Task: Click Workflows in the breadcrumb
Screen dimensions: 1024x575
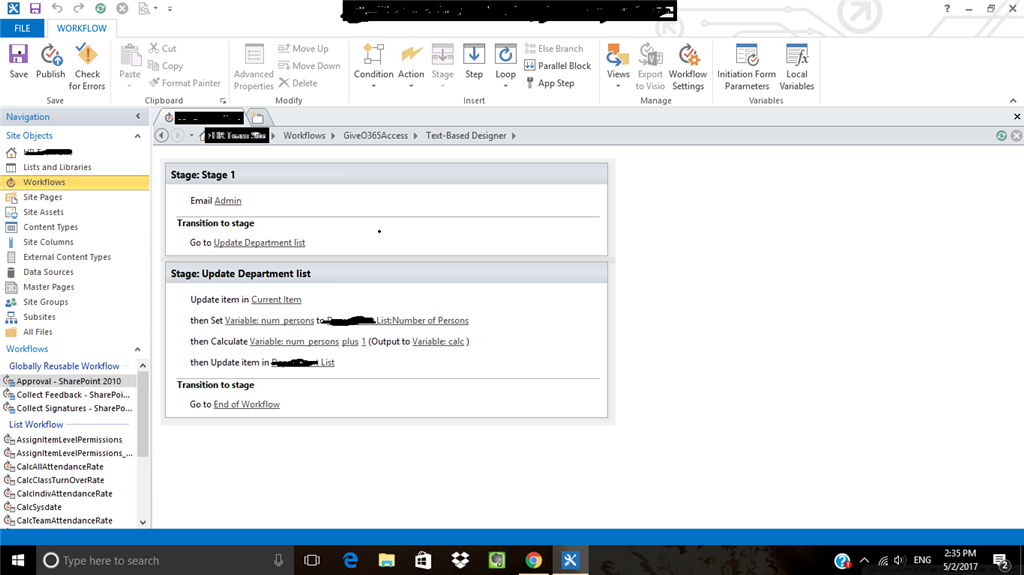Action: [304, 135]
